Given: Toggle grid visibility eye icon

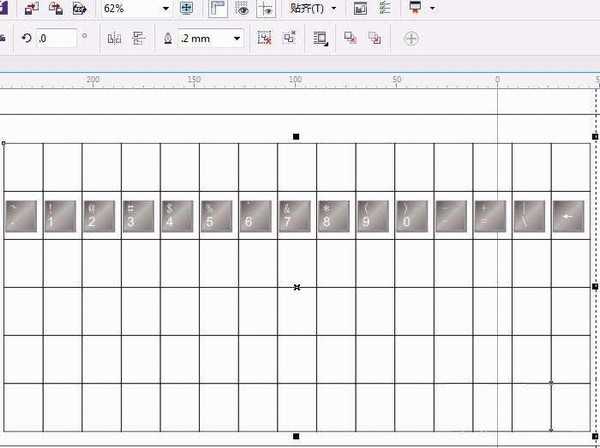Looking at the screenshot, I should (241, 8).
